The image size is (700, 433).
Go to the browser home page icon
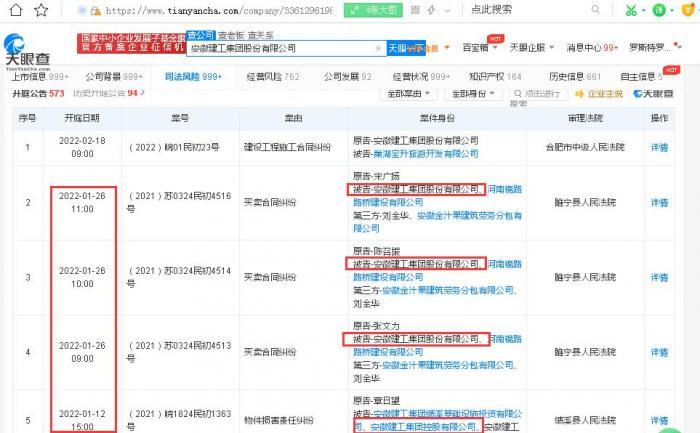(x=16, y=10)
